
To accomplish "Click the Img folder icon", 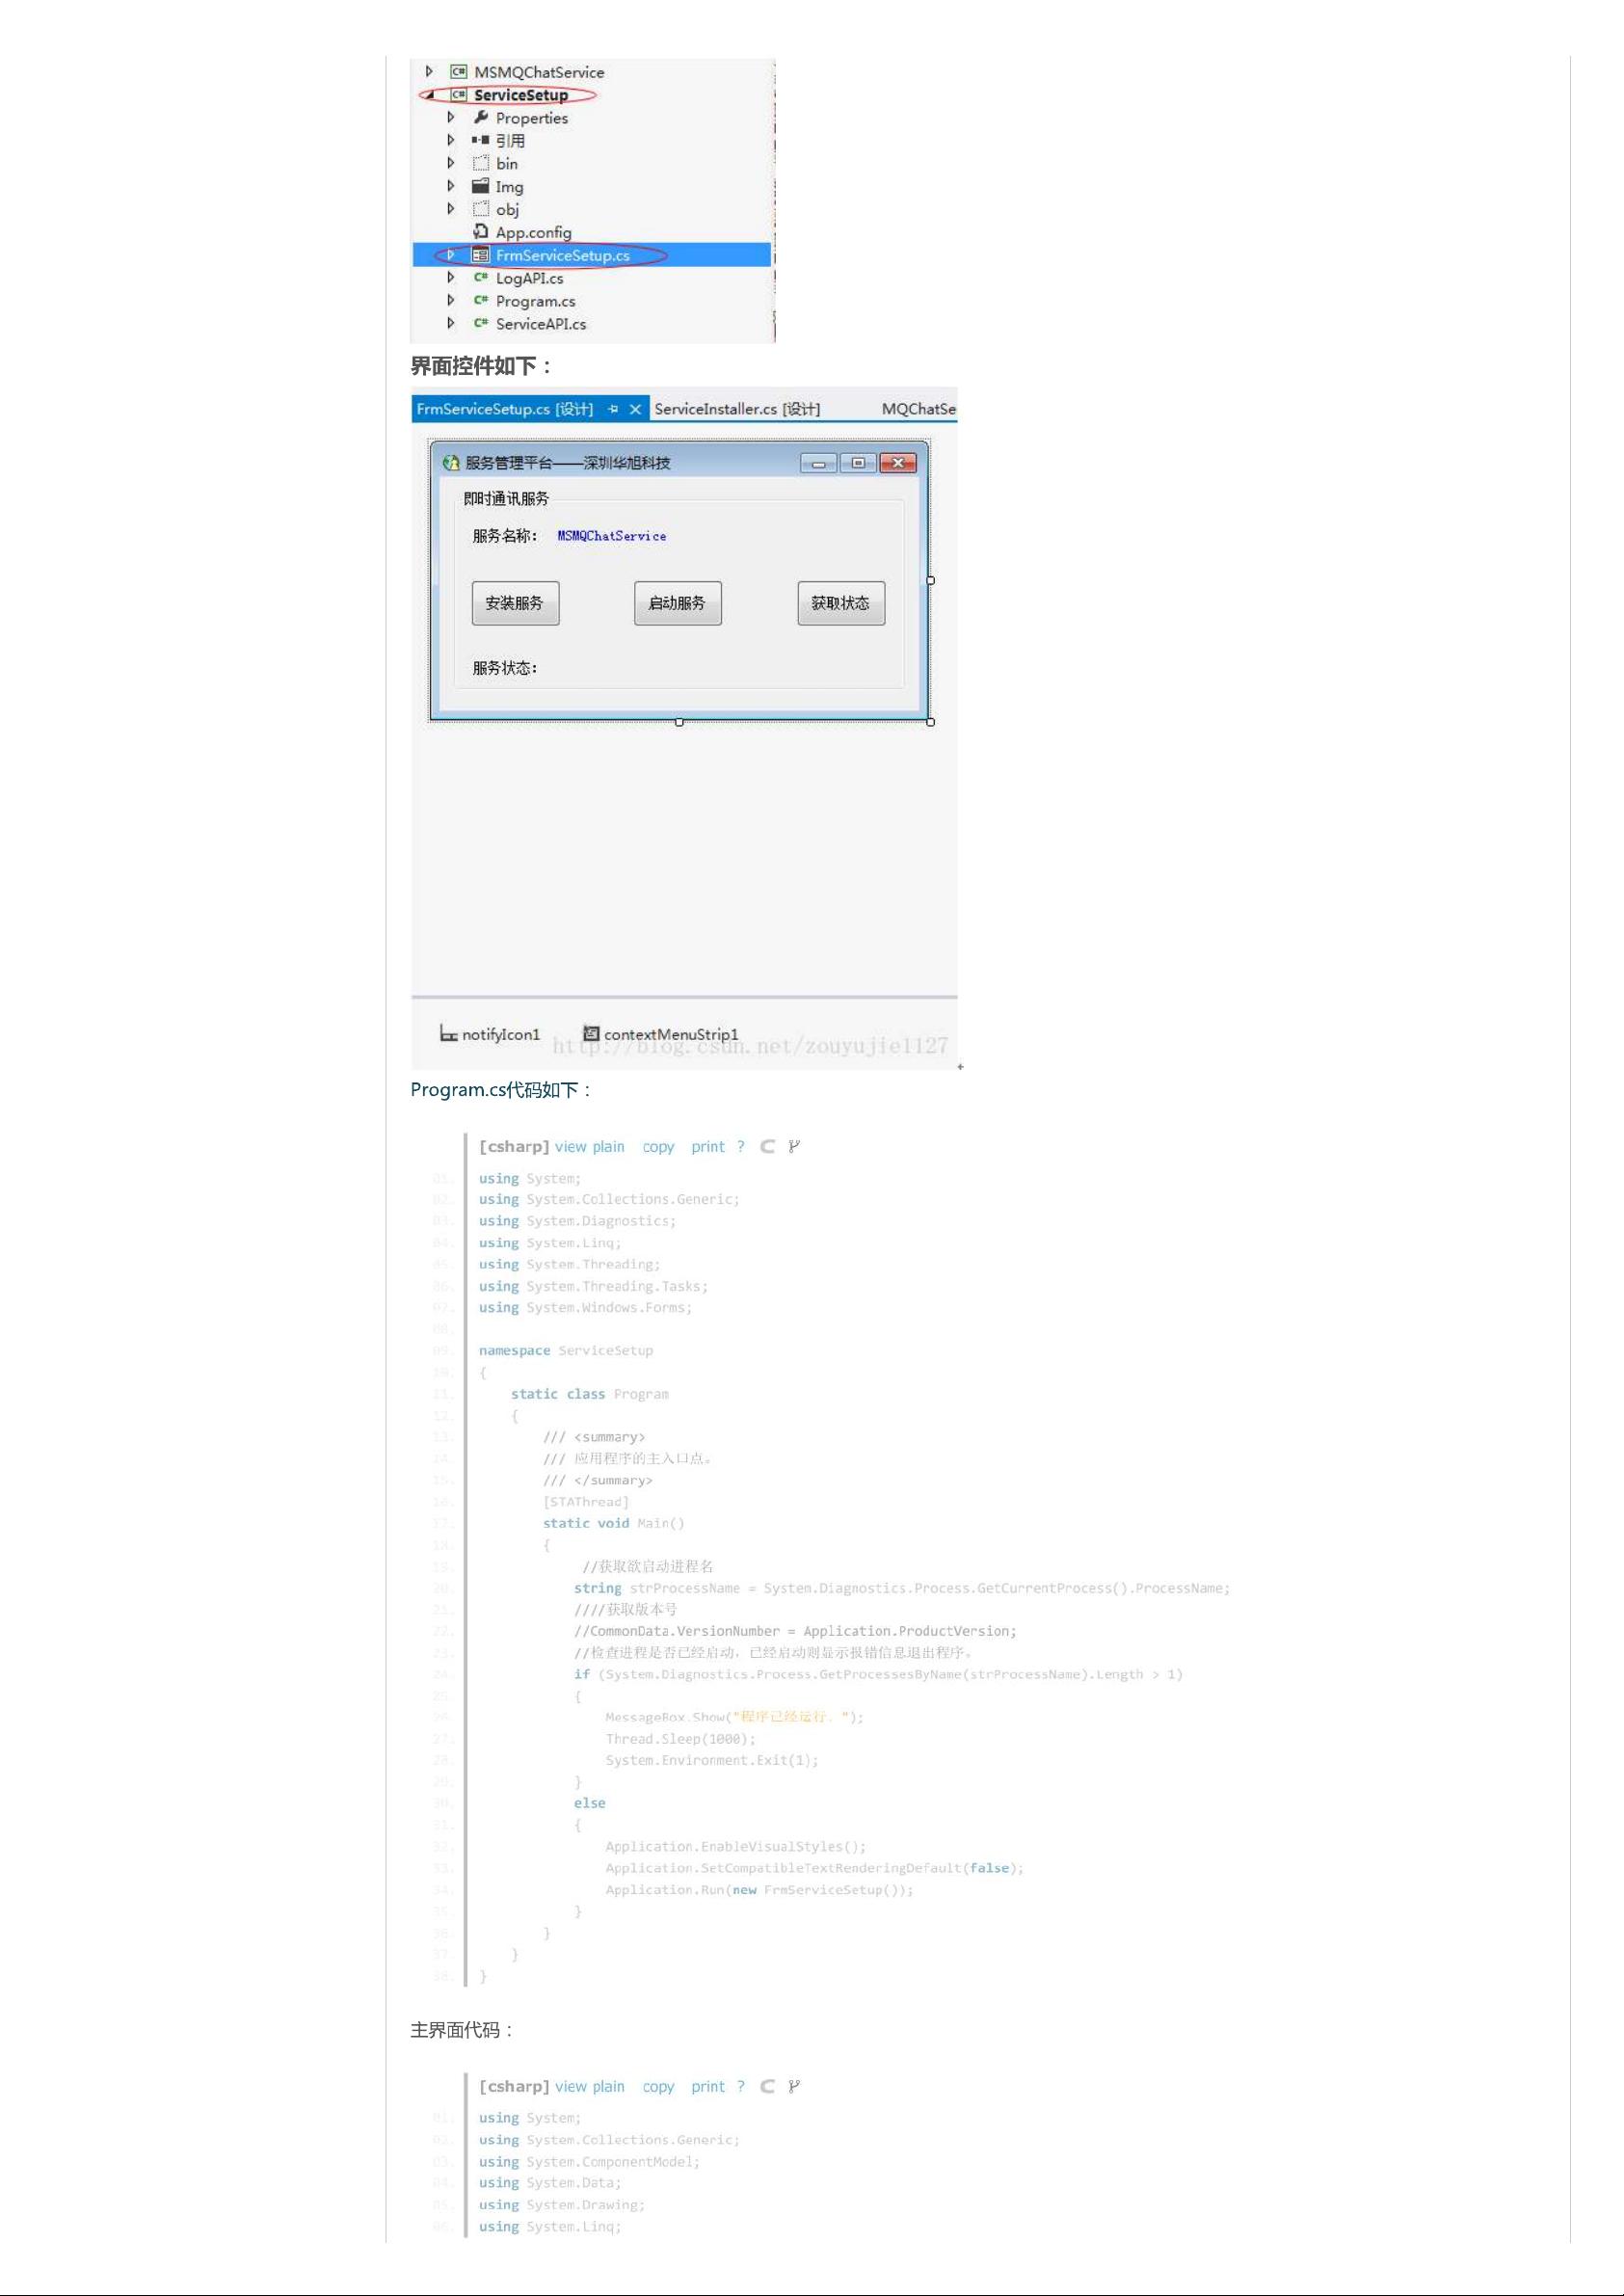I will 481,187.
